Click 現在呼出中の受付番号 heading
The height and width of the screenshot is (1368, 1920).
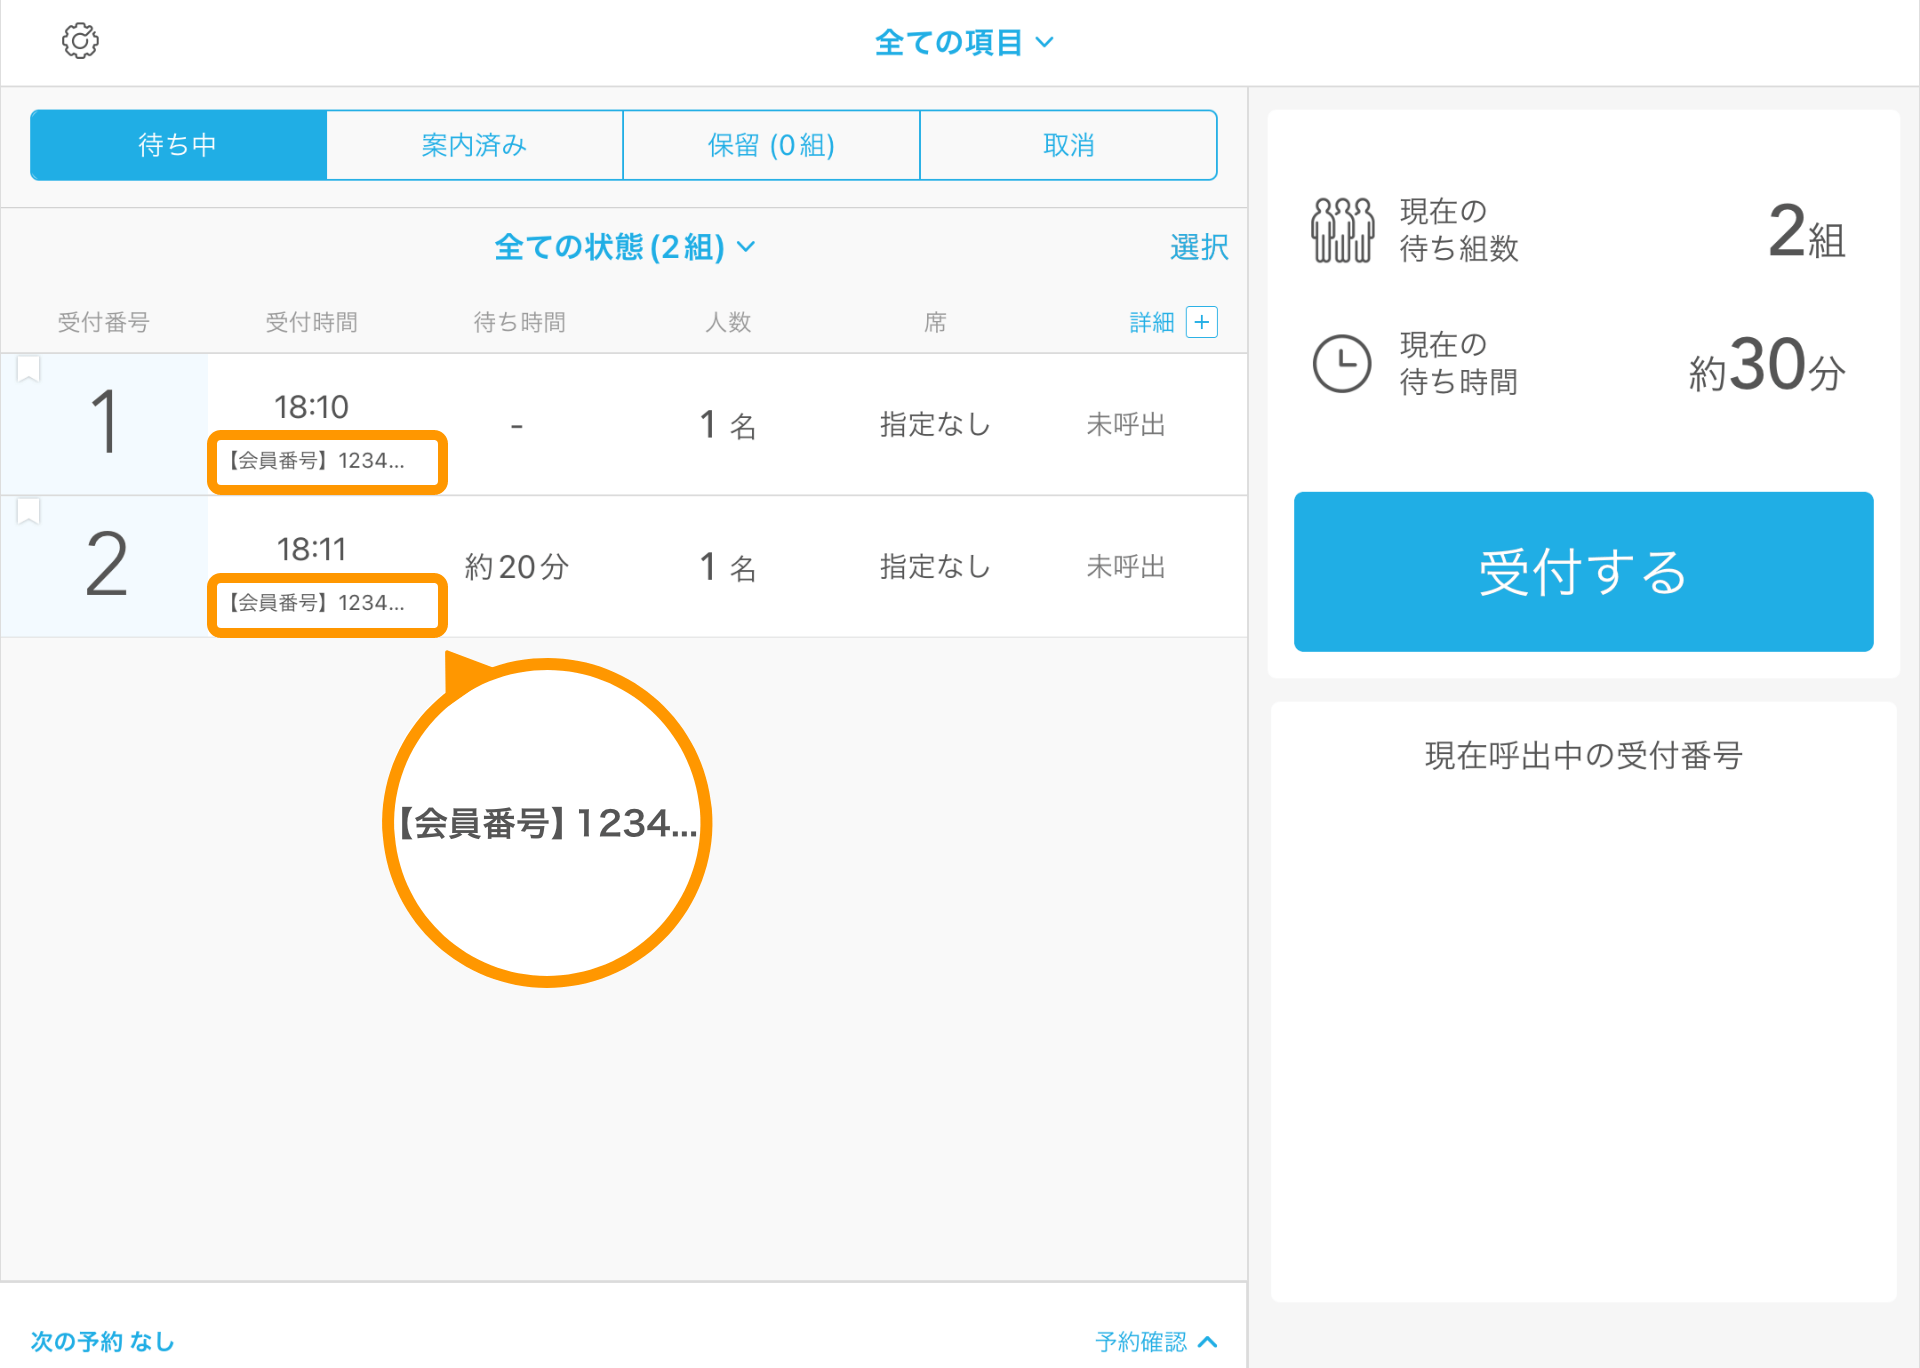1583,755
